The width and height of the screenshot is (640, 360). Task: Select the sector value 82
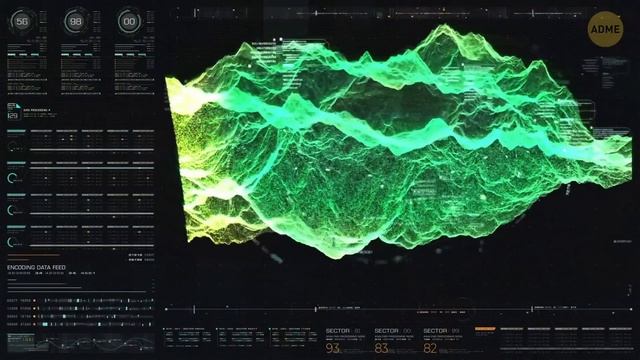(x=430, y=348)
